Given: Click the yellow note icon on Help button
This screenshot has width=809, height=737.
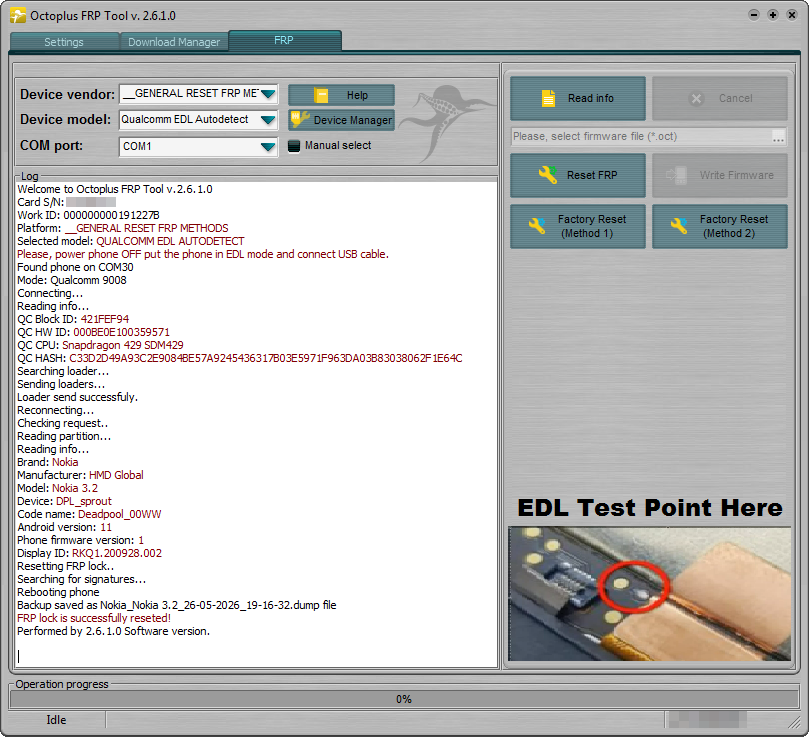Looking at the screenshot, I should [x=321, y=95].
